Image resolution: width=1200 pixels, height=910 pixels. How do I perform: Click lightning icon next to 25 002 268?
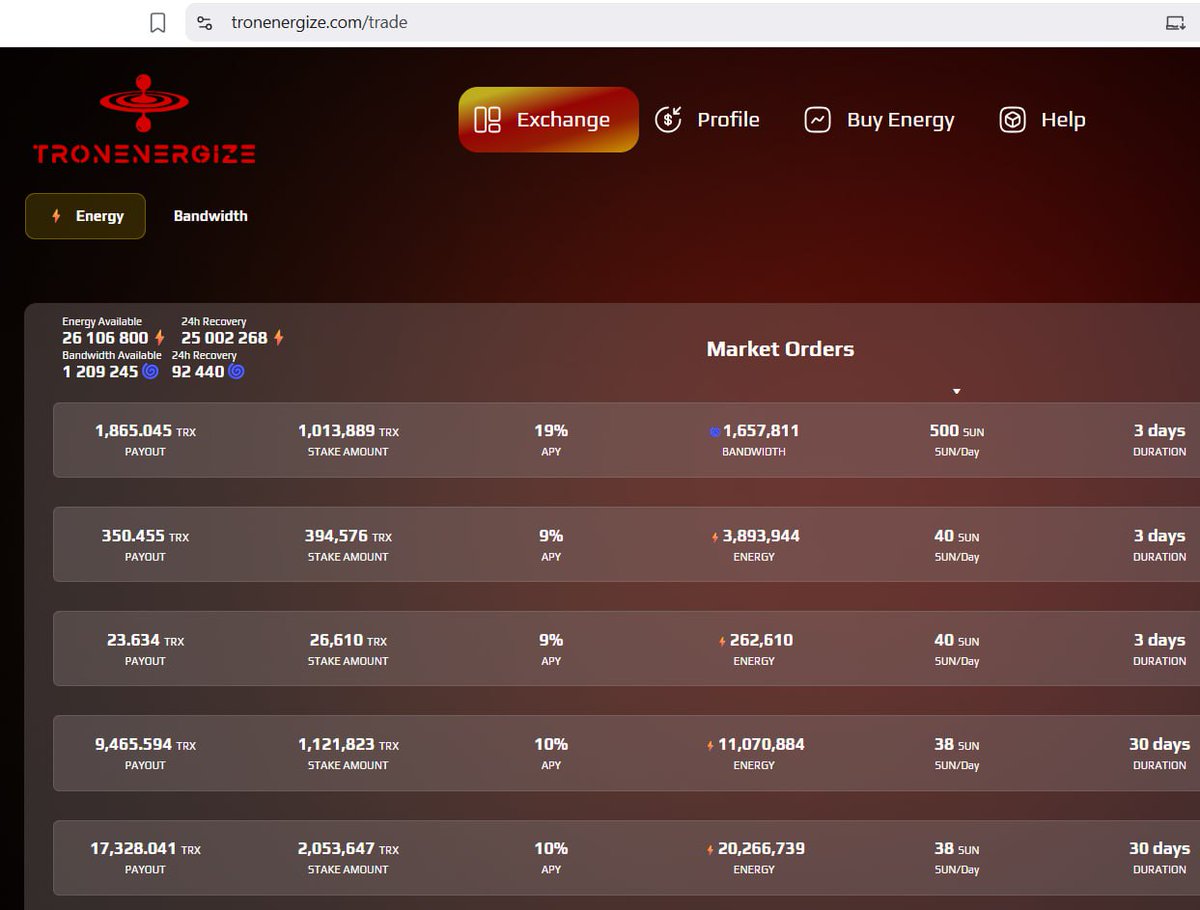point(279,338)
